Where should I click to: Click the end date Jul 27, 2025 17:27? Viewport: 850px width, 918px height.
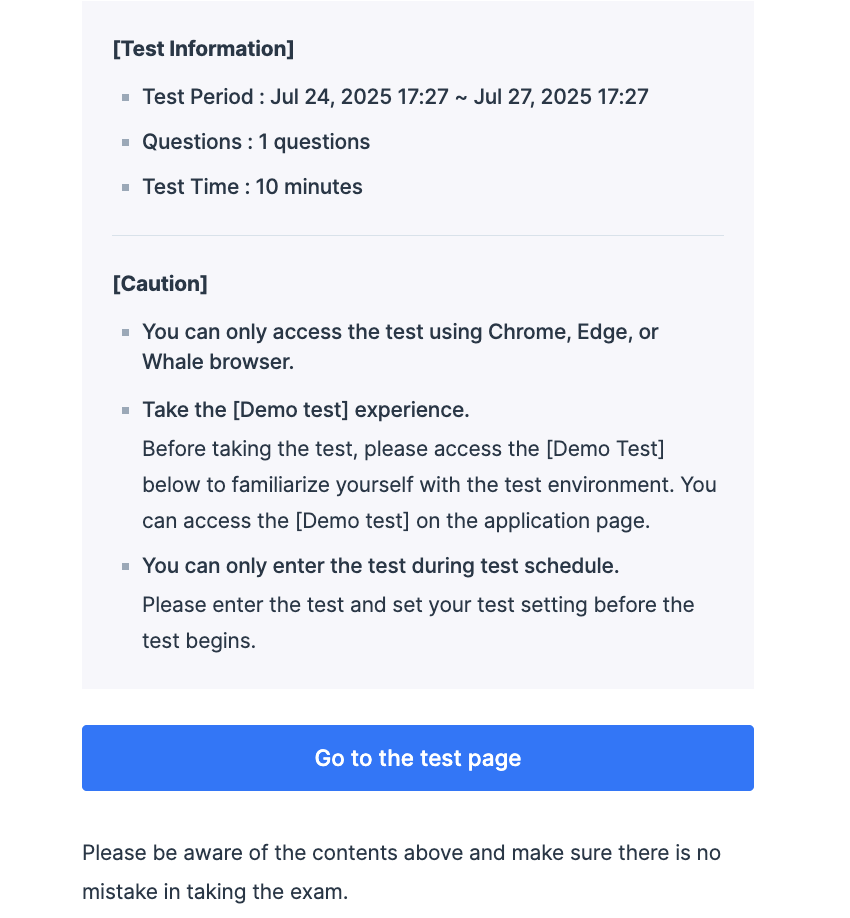[x=561, y=97]
